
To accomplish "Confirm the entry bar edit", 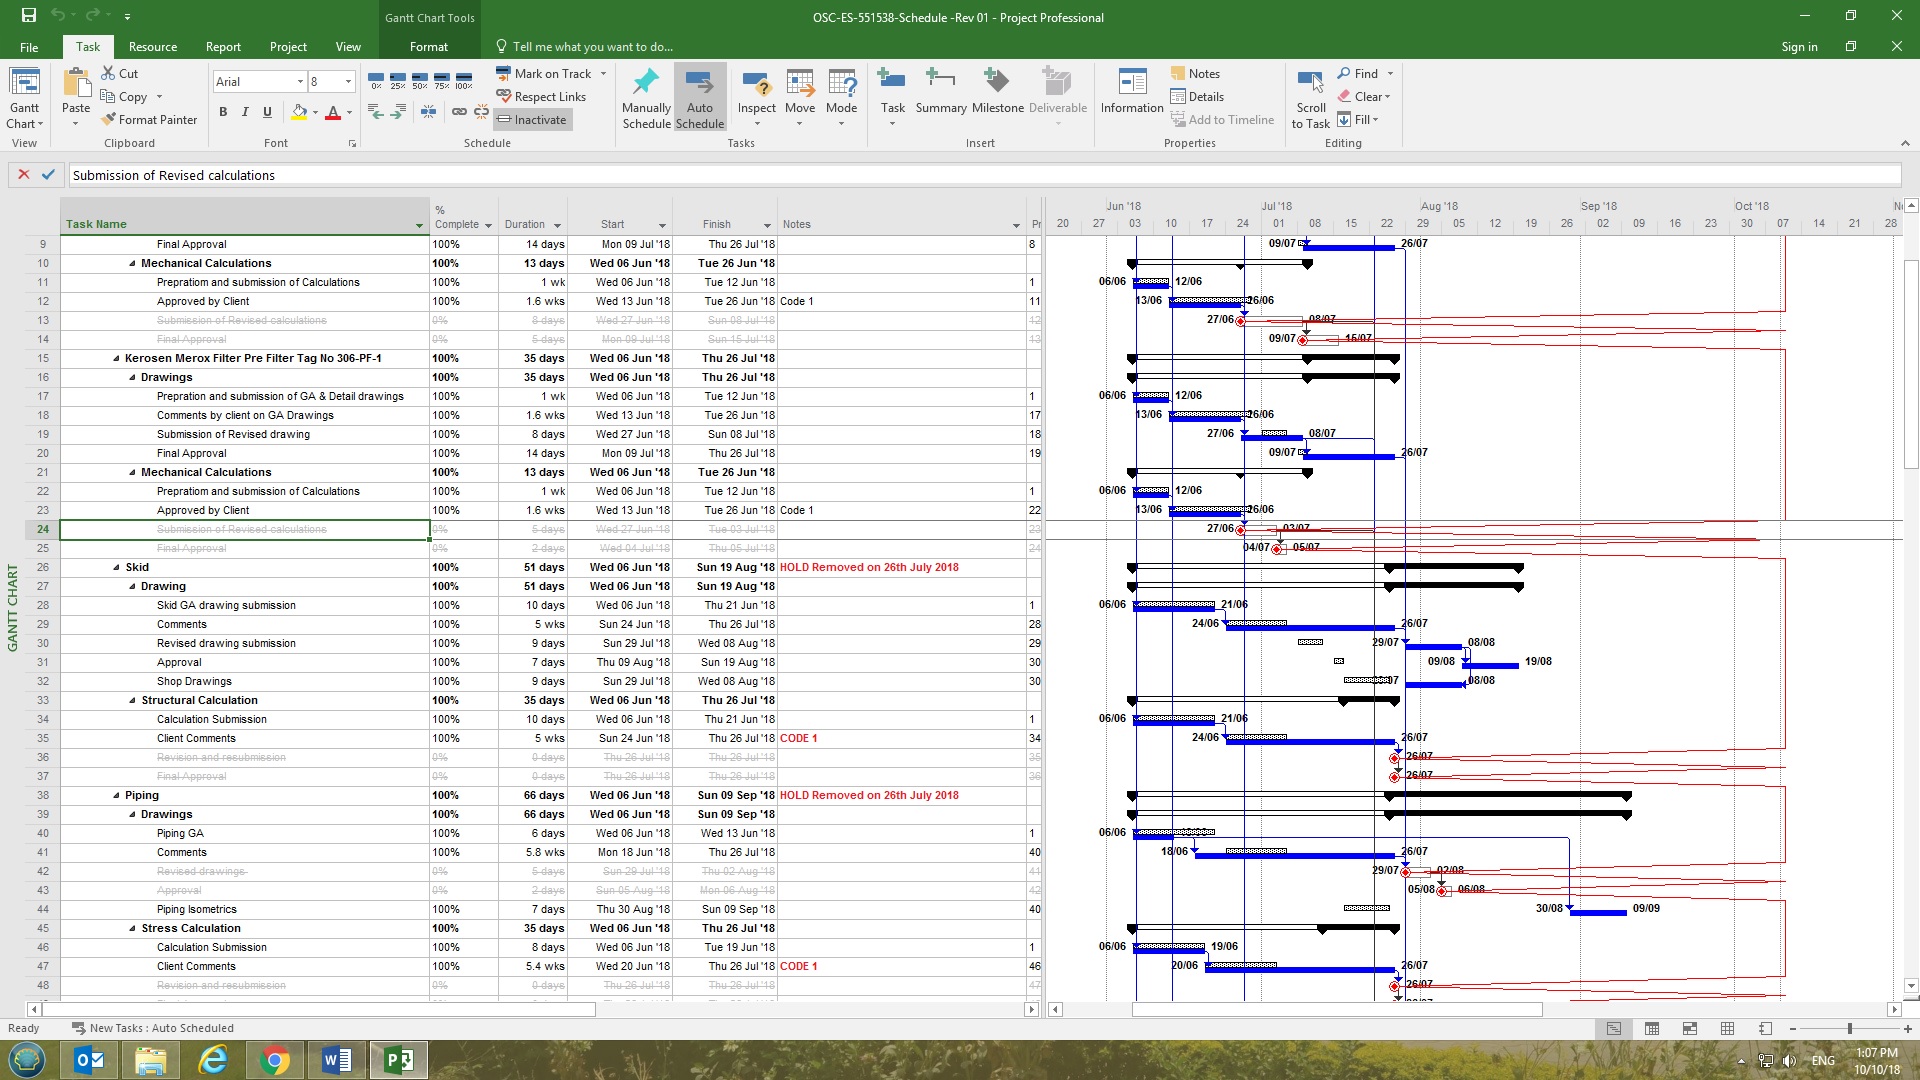I will [48, 174].
